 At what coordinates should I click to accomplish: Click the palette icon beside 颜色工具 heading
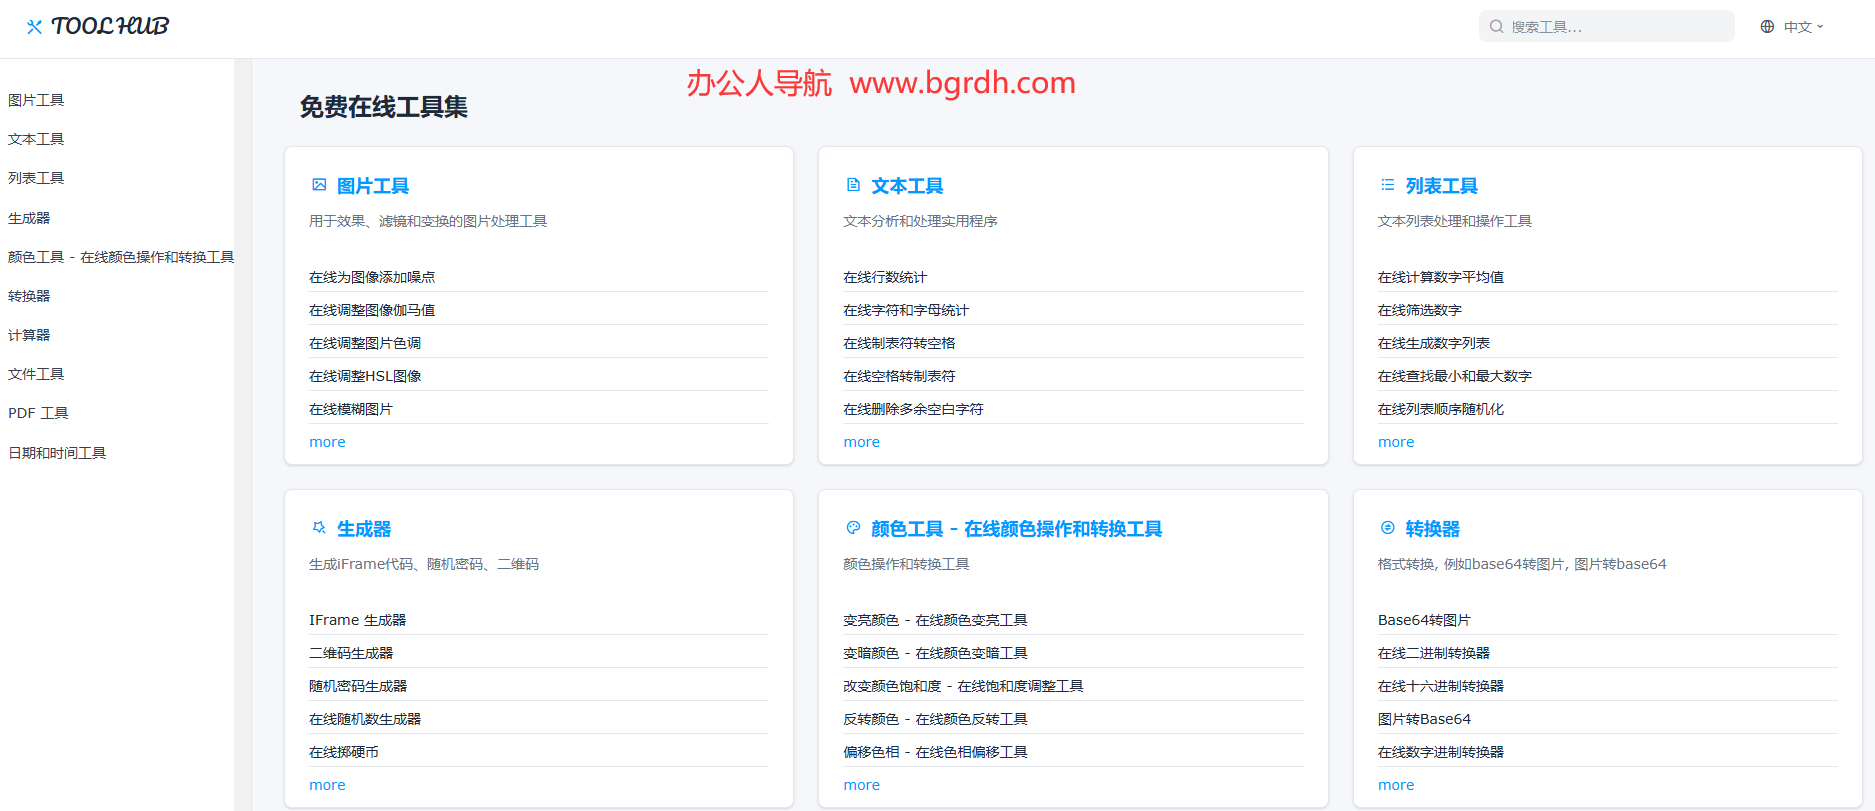point(853,528)
